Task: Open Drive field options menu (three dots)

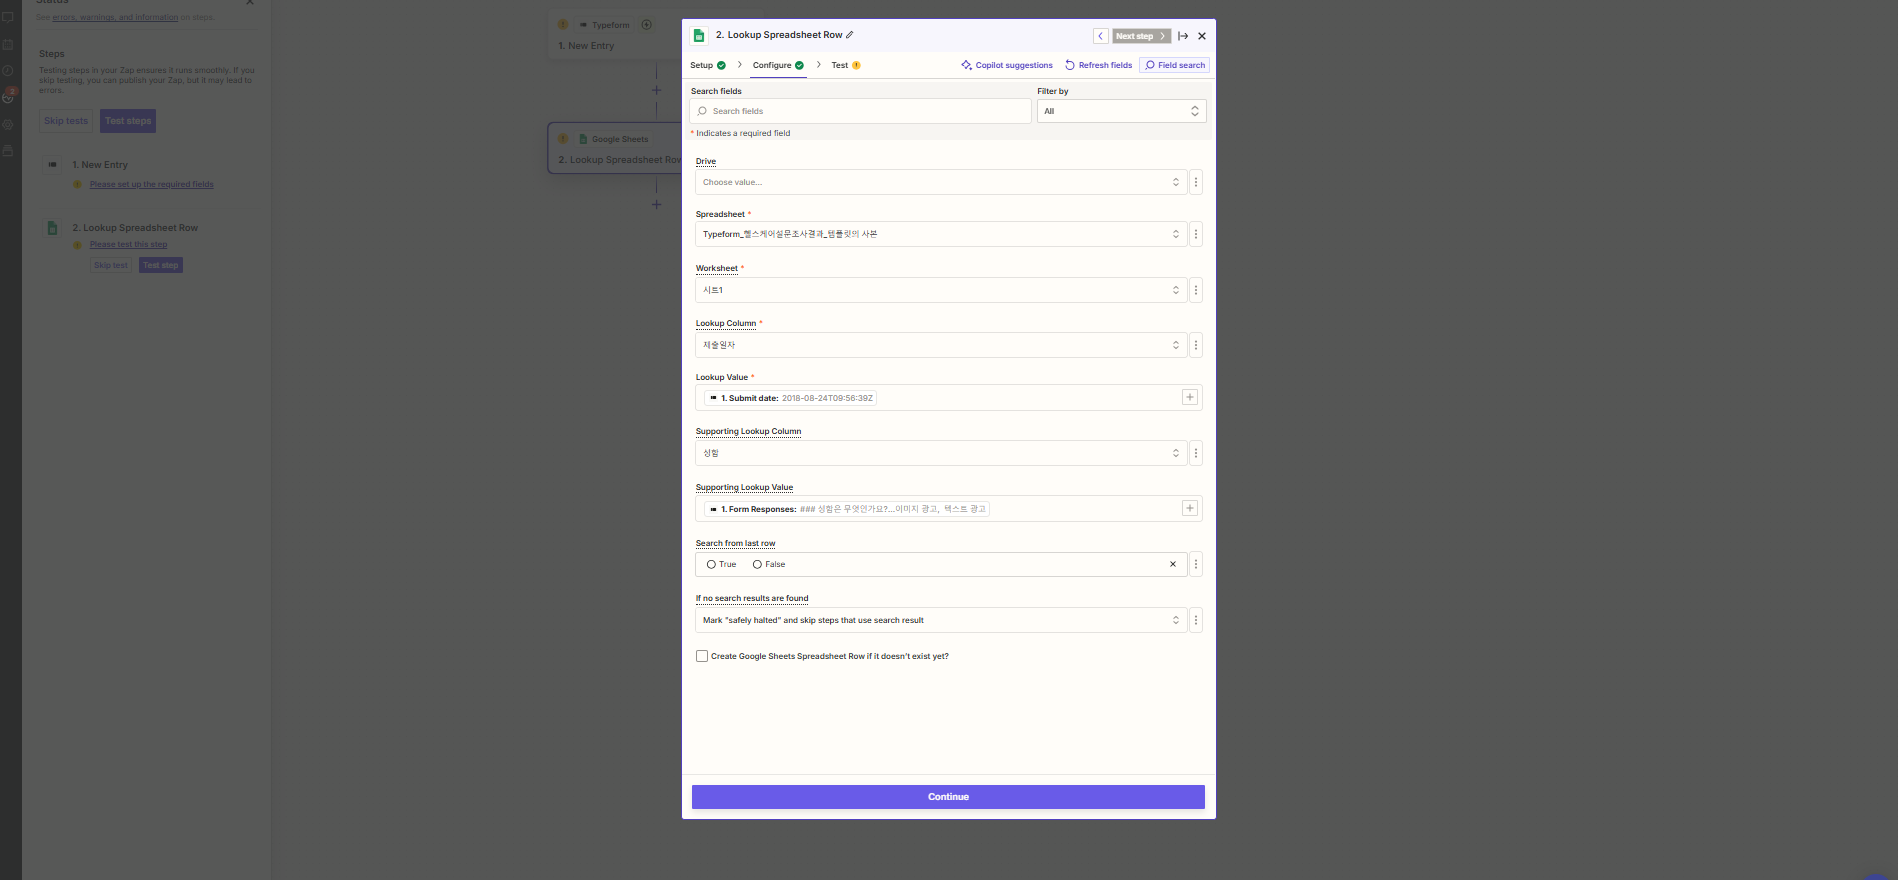Action: click(1196, 182)
